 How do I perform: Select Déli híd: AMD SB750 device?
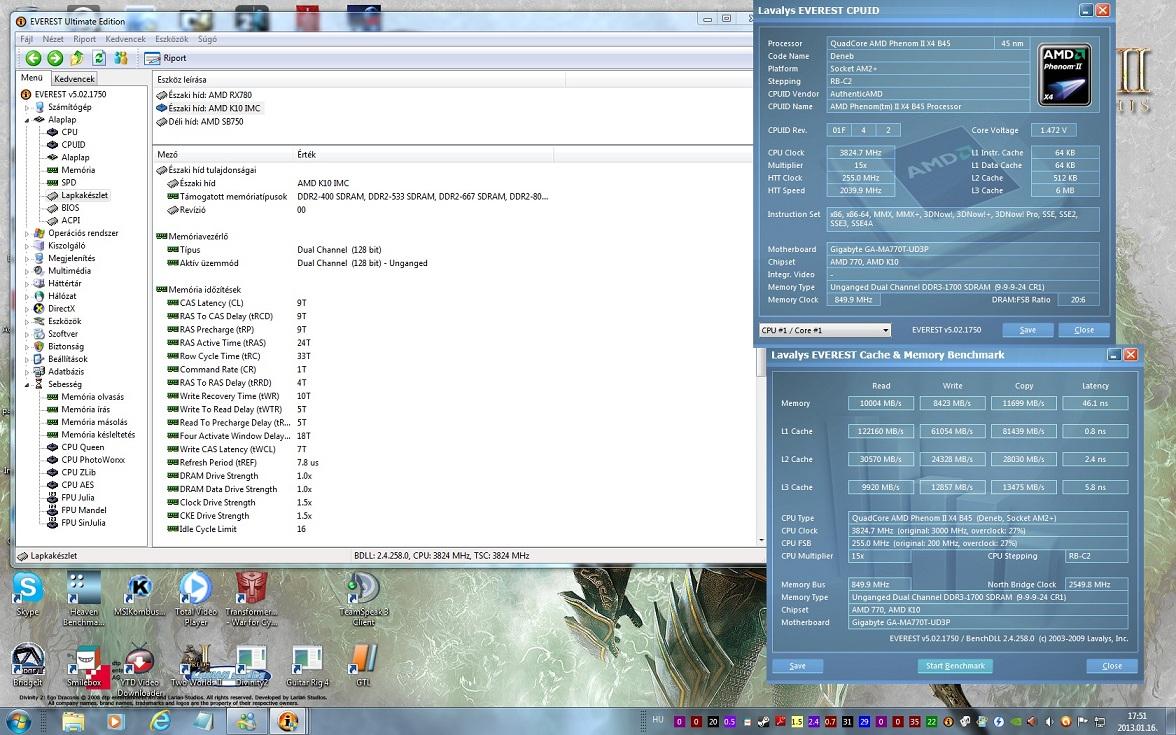tap(200, 122)
